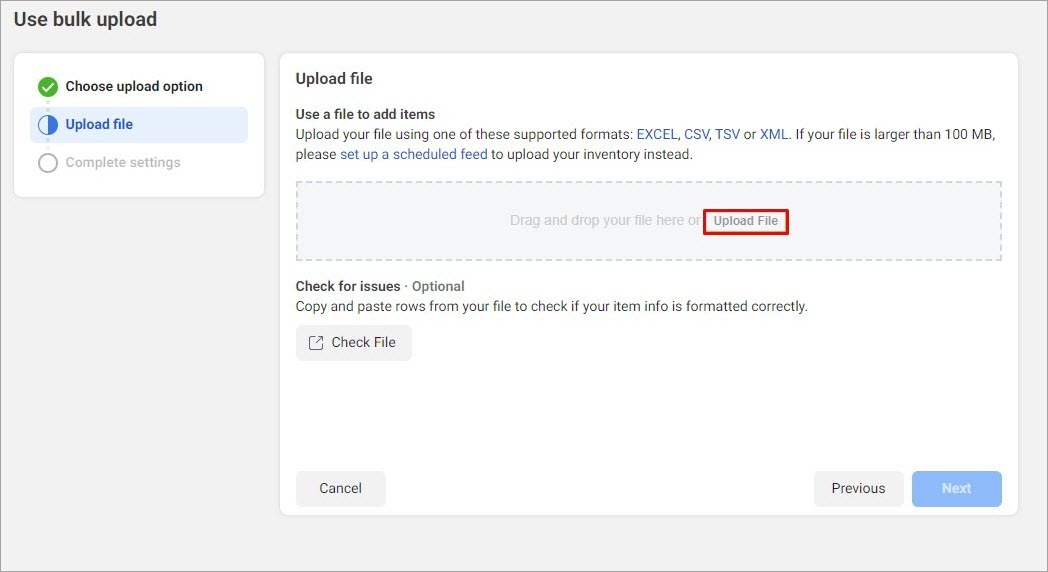Open the CSV format link
The height and width of the screenshot is (572, 1048).
[x=696, y=134]
